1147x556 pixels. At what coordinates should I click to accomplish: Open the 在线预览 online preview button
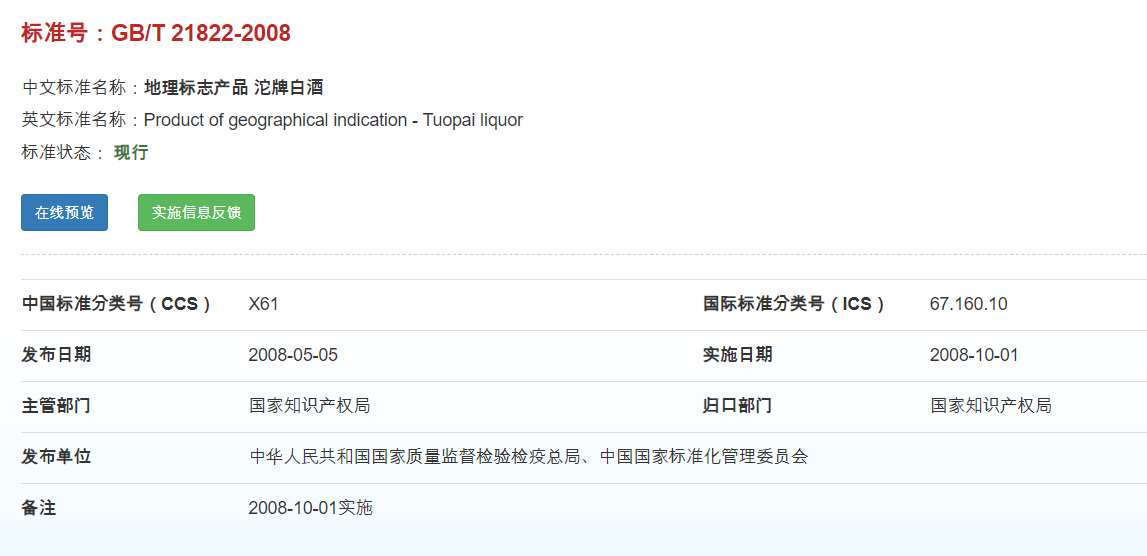(64, 212)
